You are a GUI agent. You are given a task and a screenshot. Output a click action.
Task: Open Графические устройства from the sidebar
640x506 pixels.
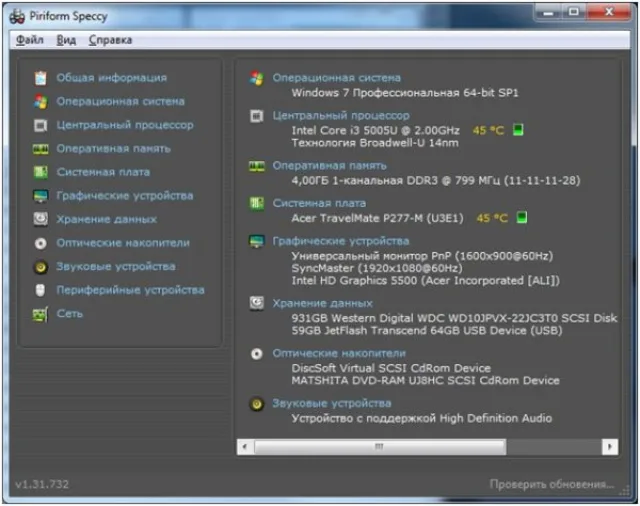[125, 196]
